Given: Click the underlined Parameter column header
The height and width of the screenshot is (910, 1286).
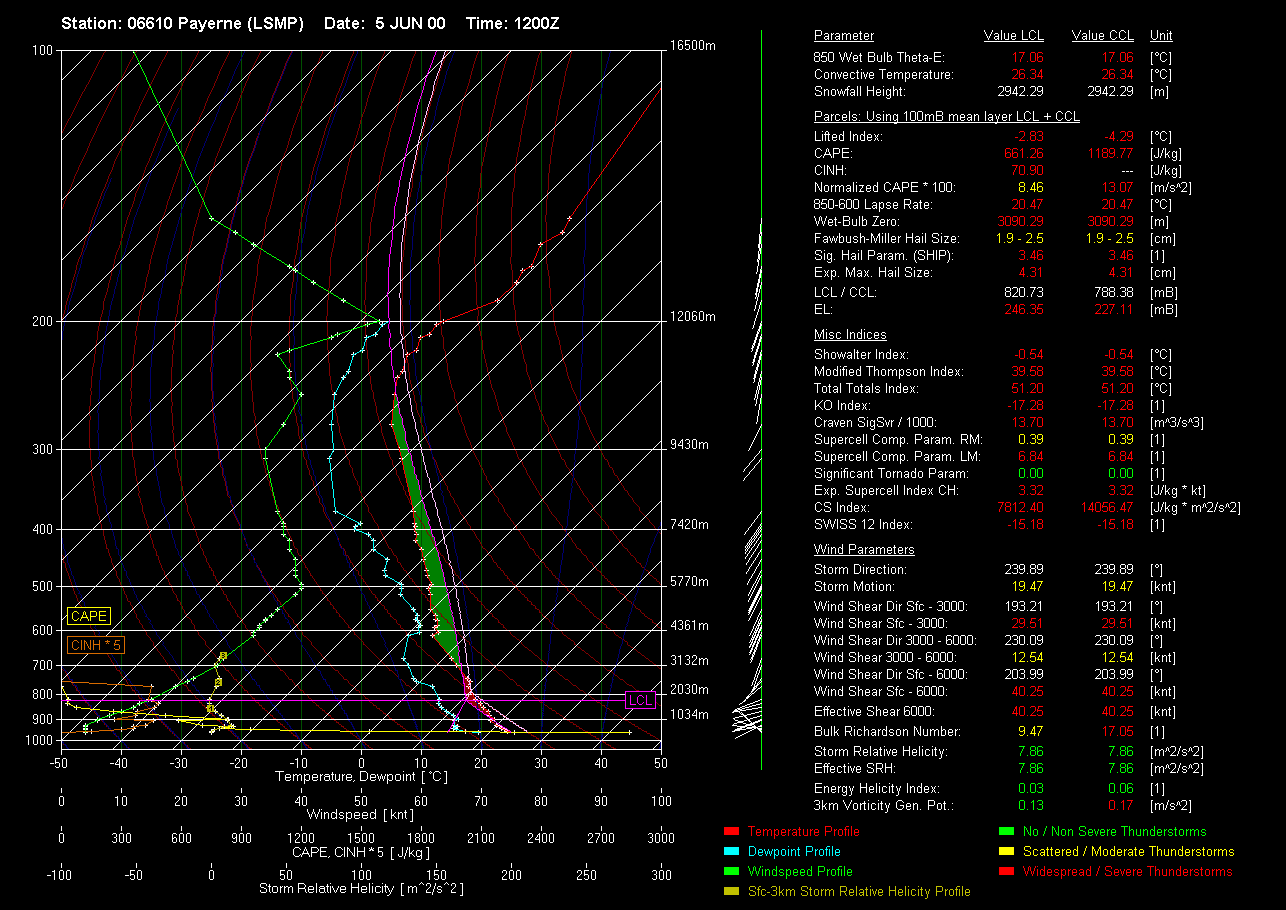Looking at the screenshot, I should 844,36.
